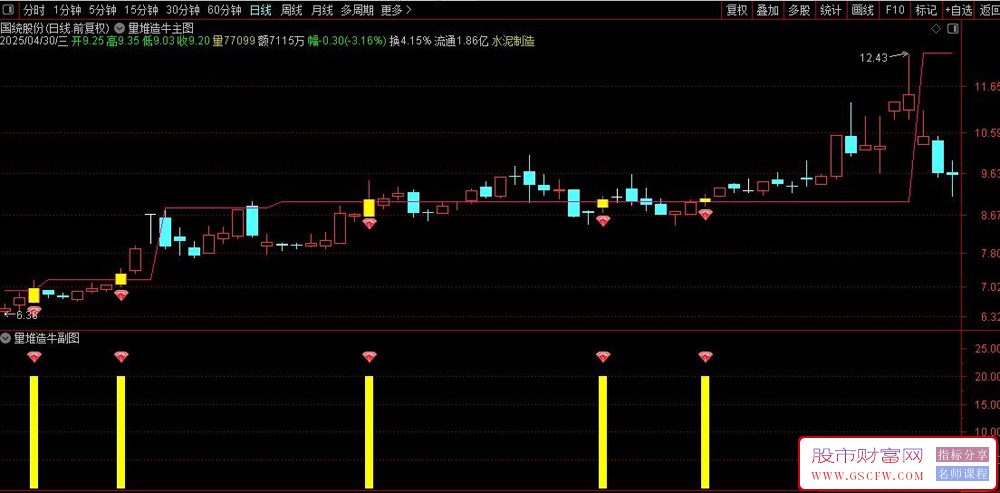
Task: Click the 6.38 low price label
Action: click(x=27, y=314)
